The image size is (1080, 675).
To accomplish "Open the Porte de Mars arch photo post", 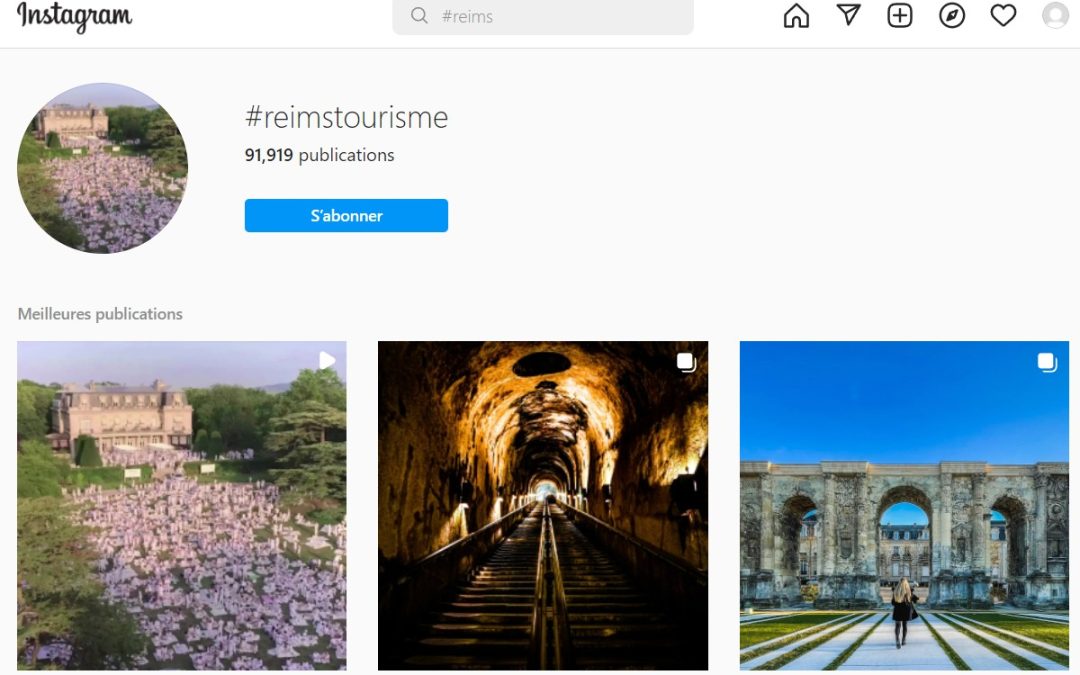I will [904, 505].
